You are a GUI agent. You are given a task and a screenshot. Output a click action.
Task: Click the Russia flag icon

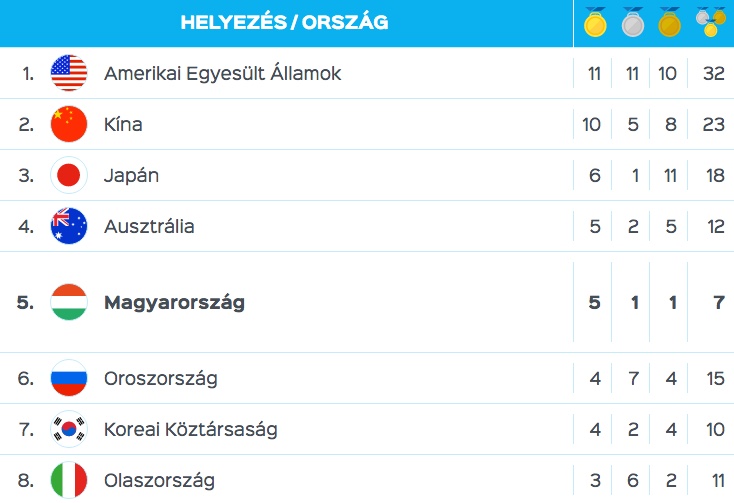point(69,378)
